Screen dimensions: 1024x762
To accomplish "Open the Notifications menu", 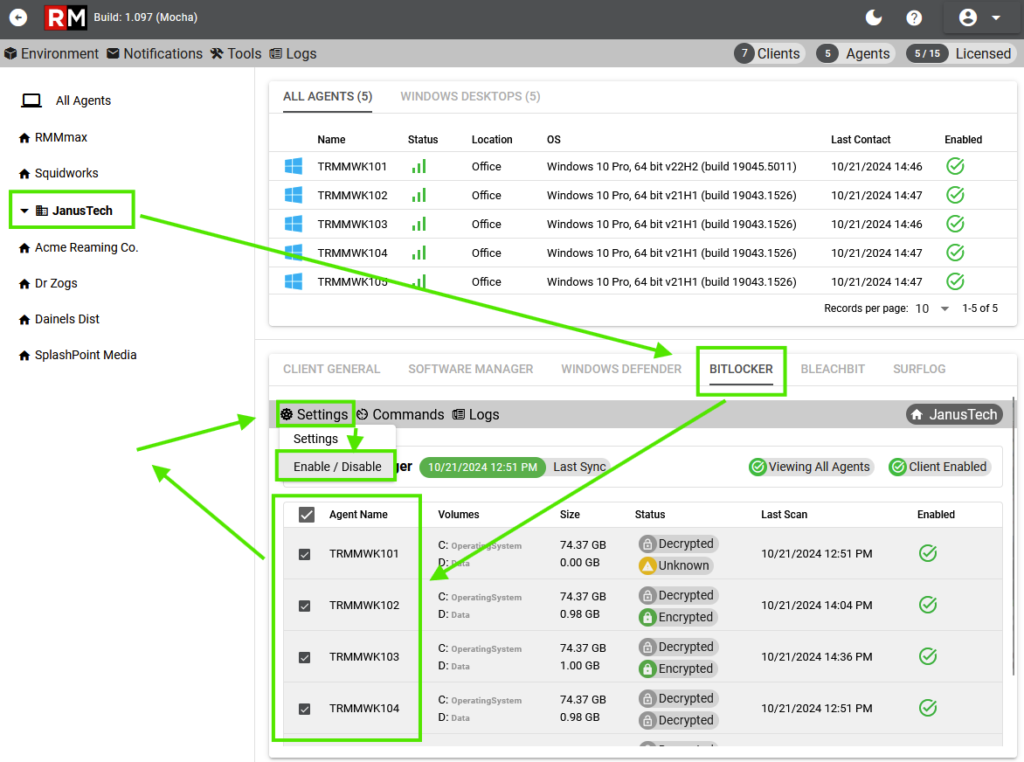I will point(155,54).
